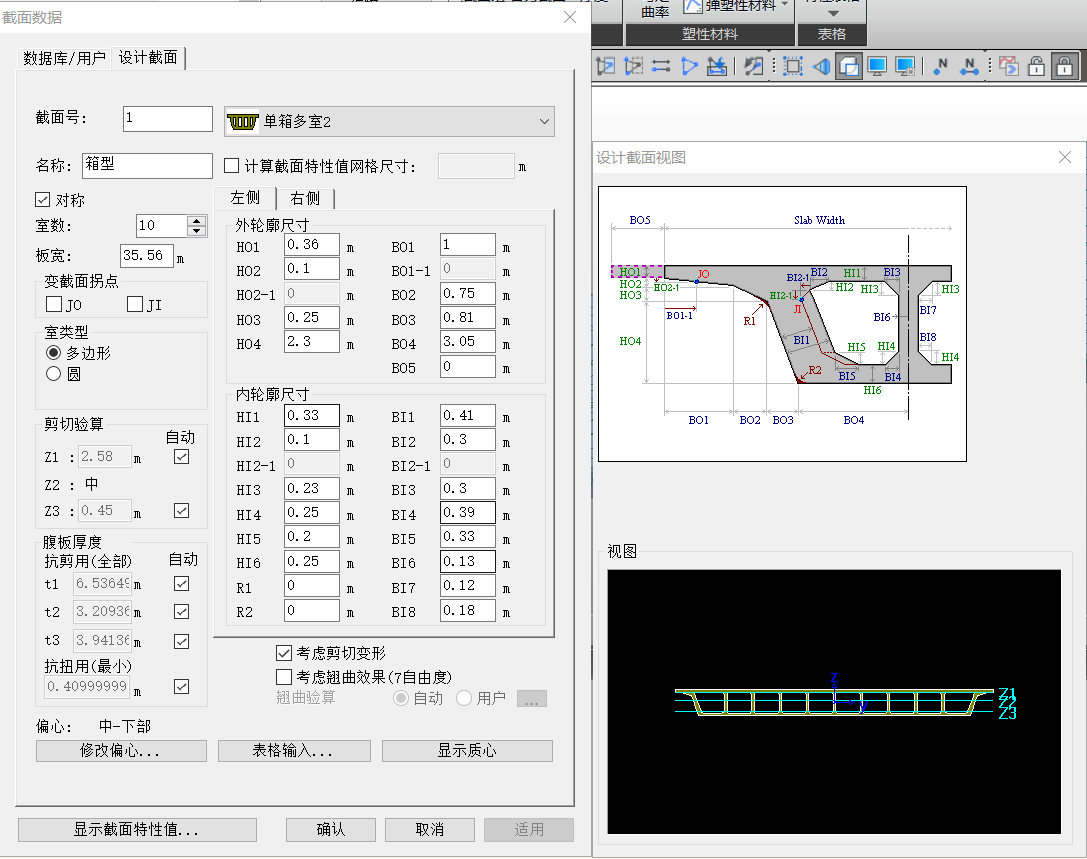Click the overlapping squares hidden-view icon

coord(849,66)
